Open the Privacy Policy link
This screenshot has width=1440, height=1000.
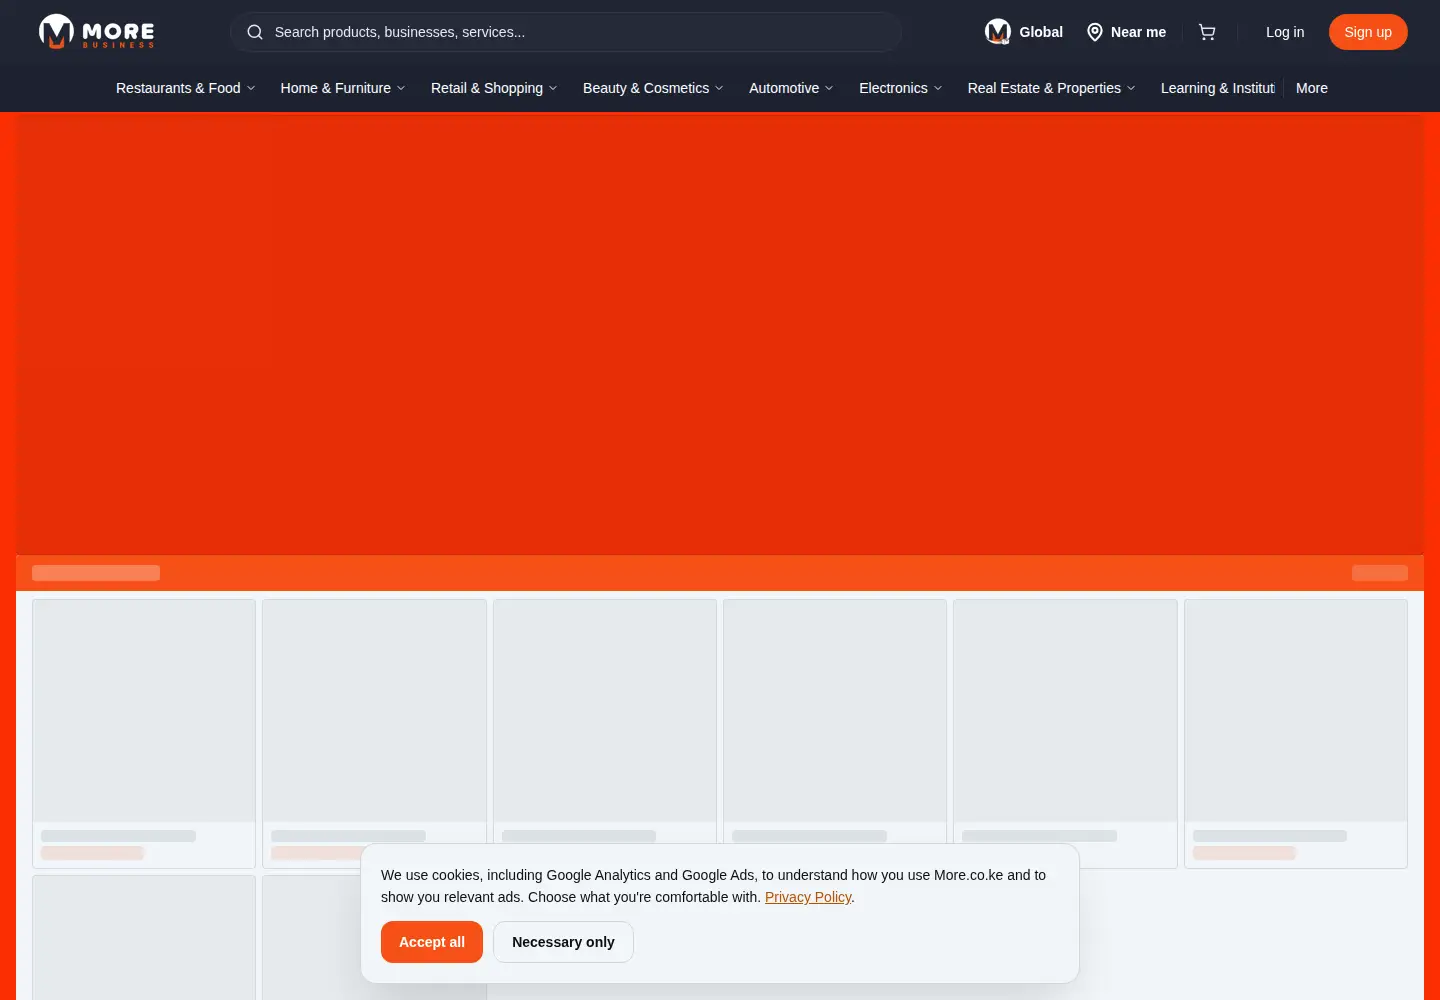pyautogui.click(x=808, y=897)
